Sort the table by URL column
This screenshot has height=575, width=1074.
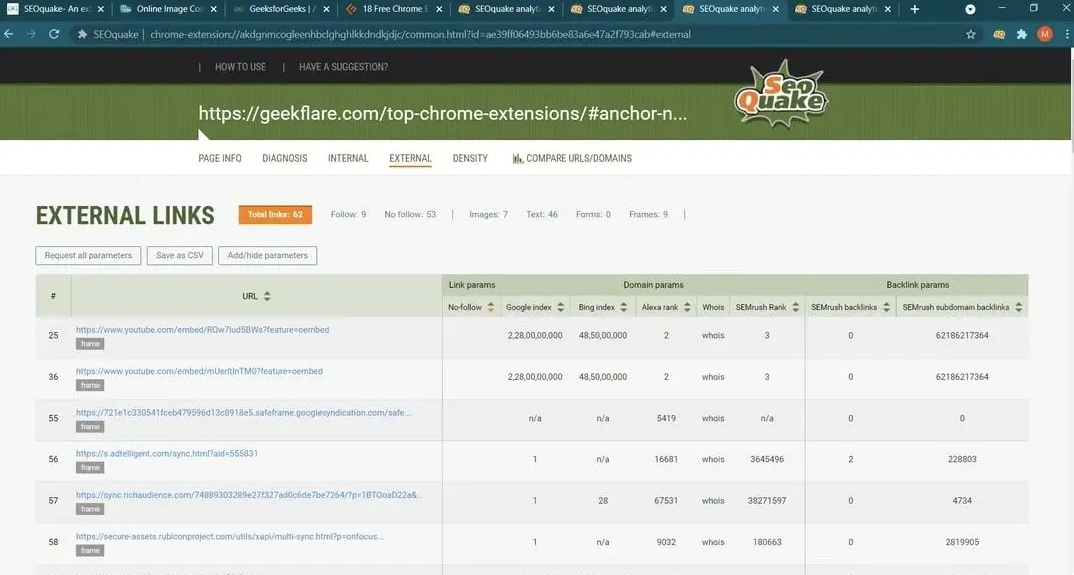267,296
